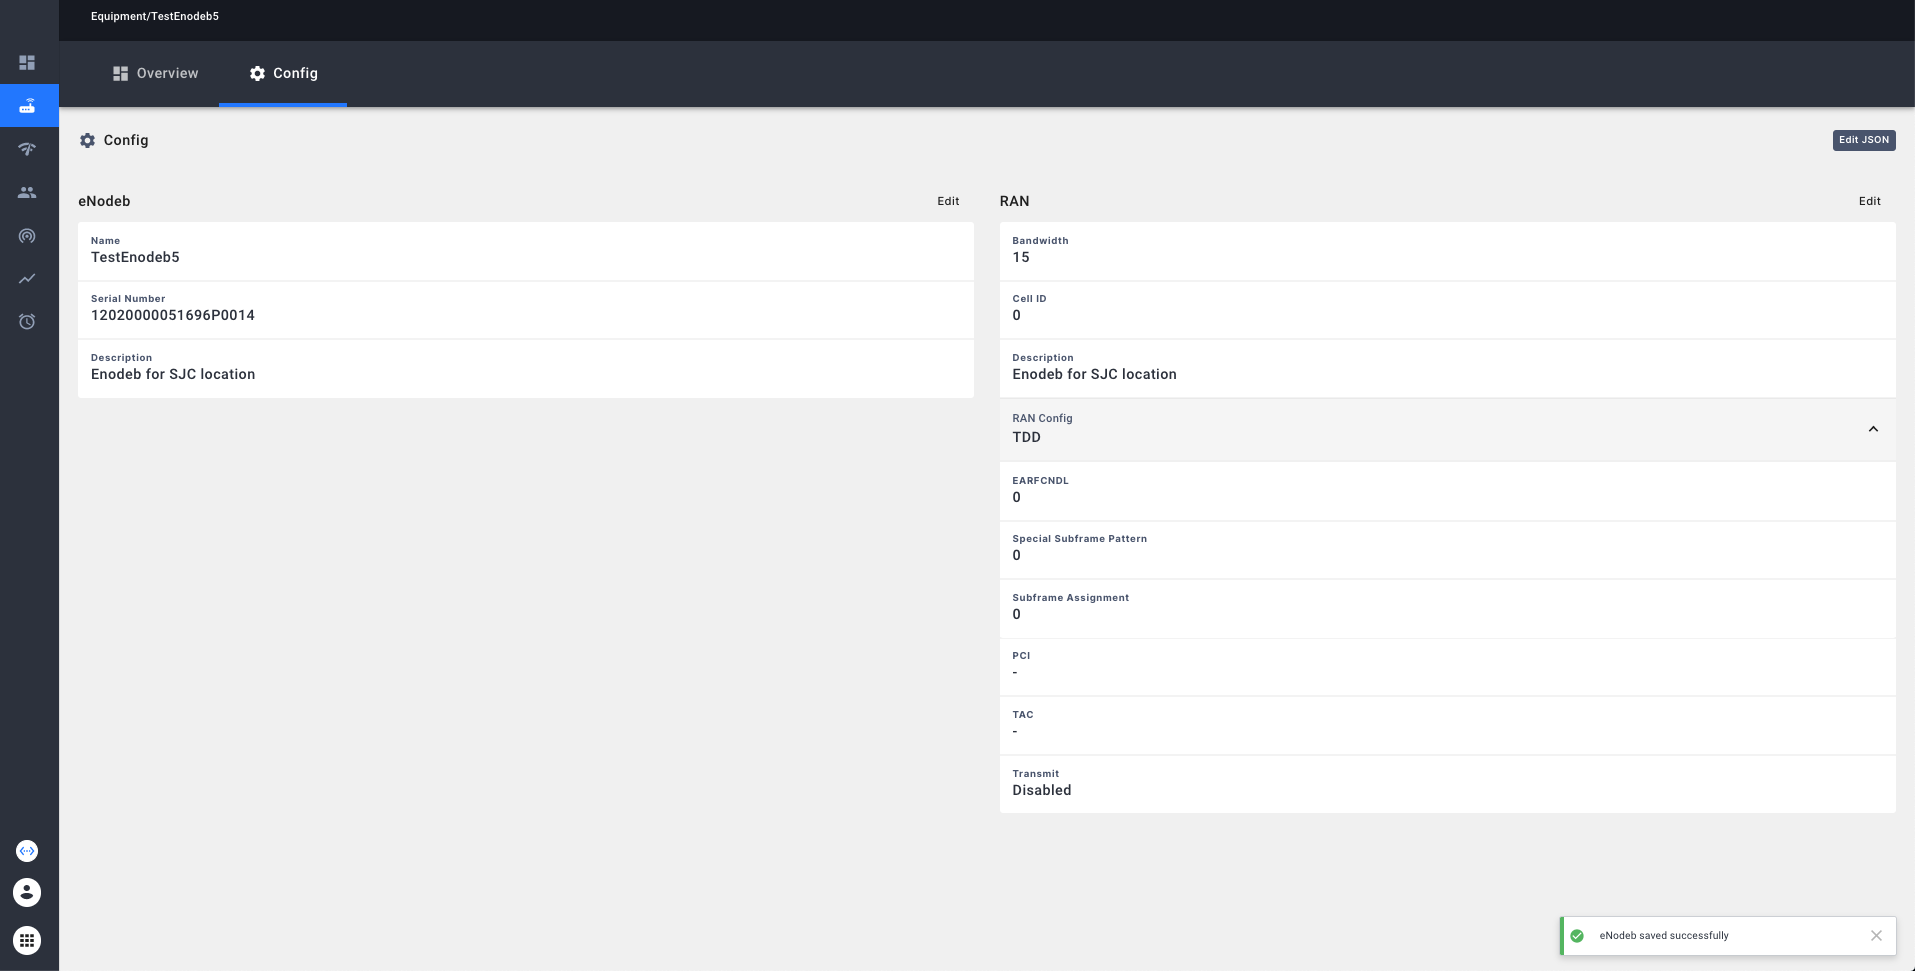Click the Edit JSON button
Screen dimensions: 1915x971
[x=1862, y=140]
